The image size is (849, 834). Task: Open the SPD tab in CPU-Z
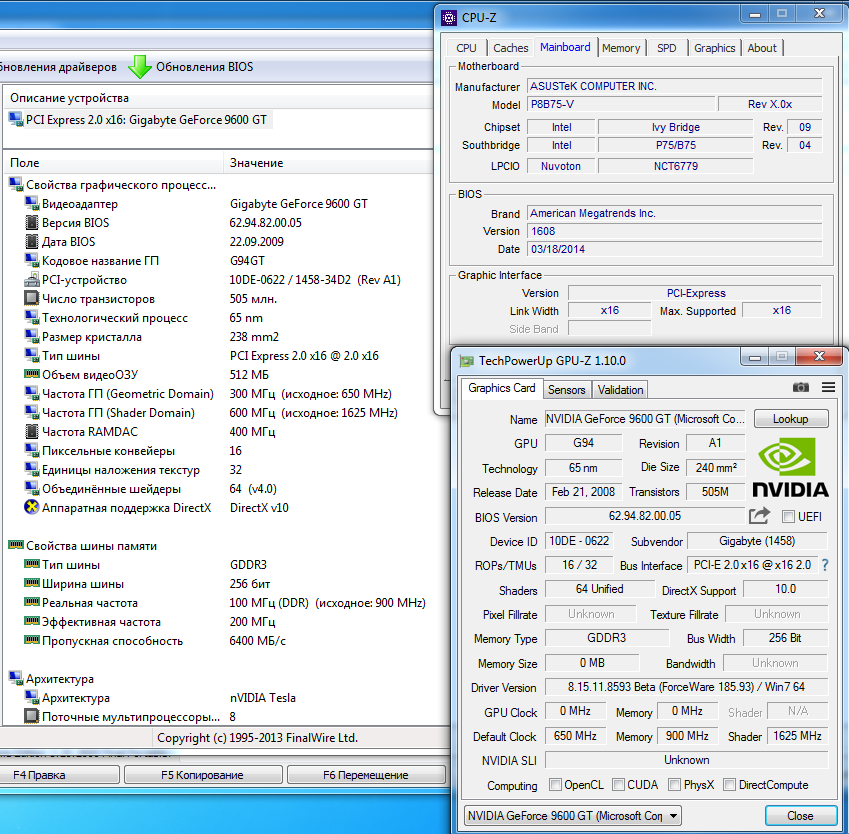coord(667,48)
